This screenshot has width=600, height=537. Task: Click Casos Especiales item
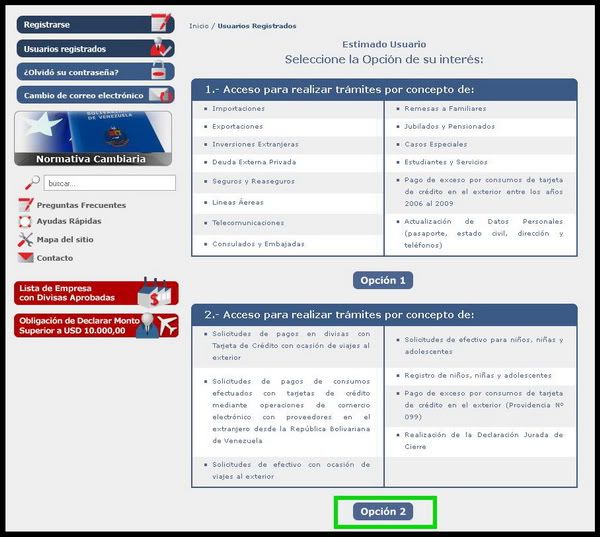pyautogui.click(x=436, y=144)
